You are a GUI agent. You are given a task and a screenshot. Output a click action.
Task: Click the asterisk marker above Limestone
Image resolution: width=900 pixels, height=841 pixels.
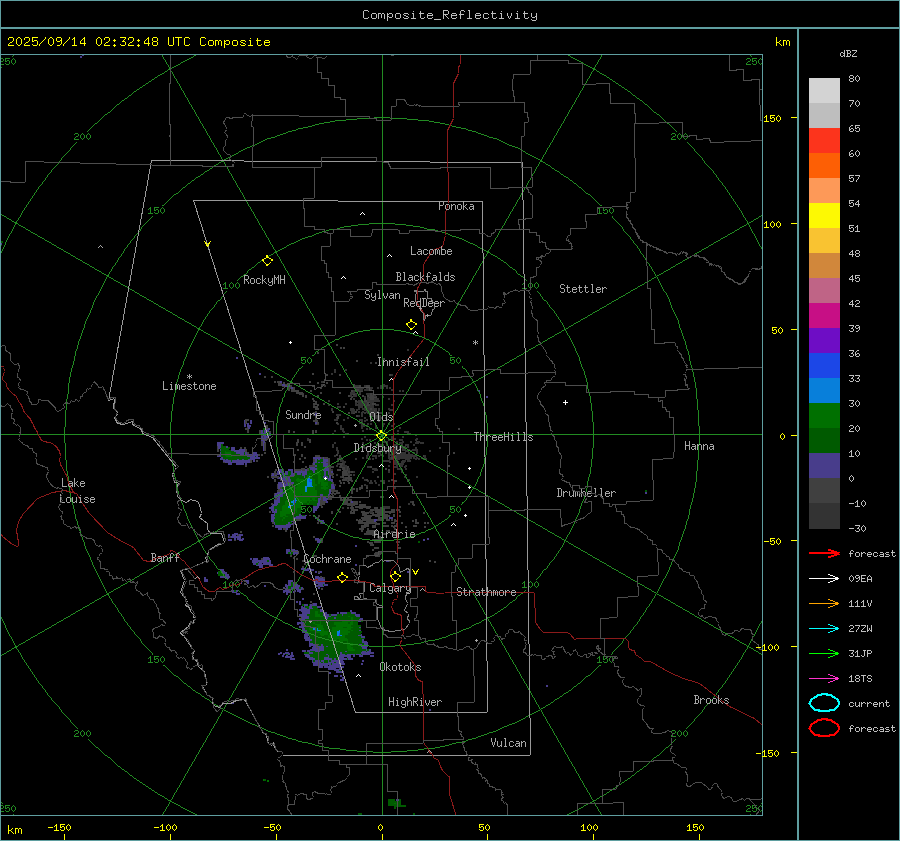pos(189,377)
